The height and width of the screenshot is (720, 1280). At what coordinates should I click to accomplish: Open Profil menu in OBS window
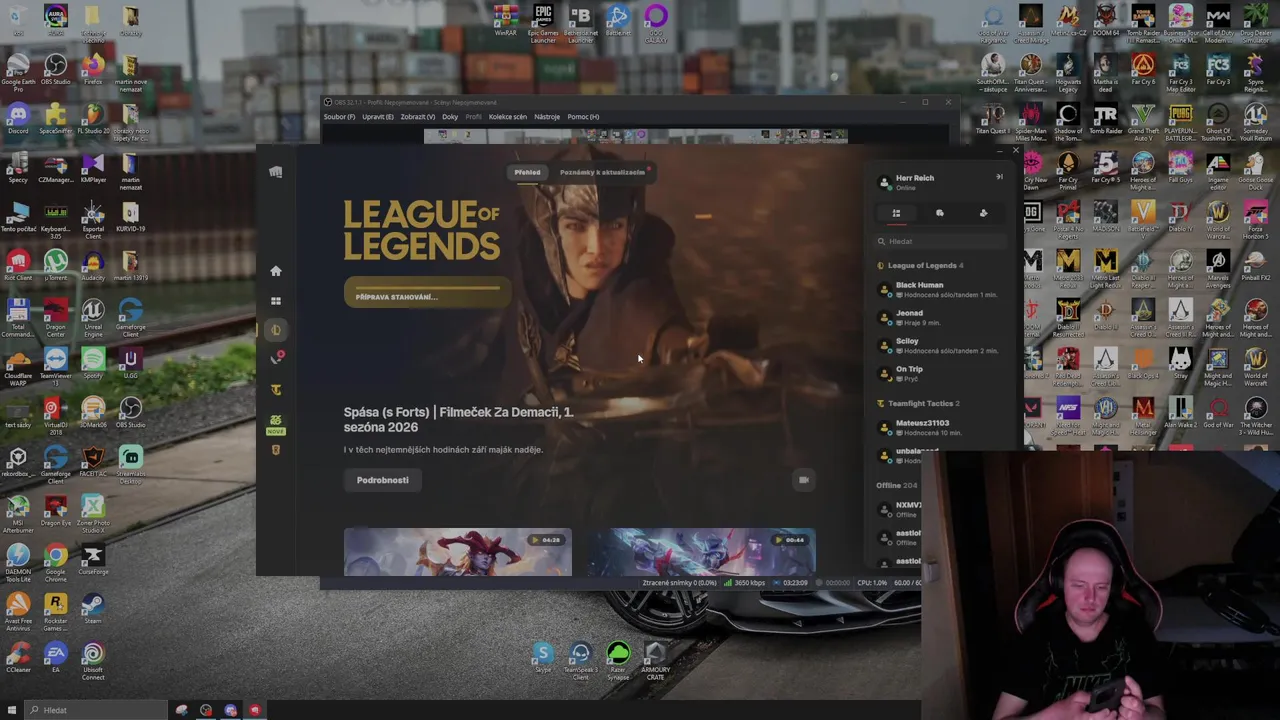point(473,117)
